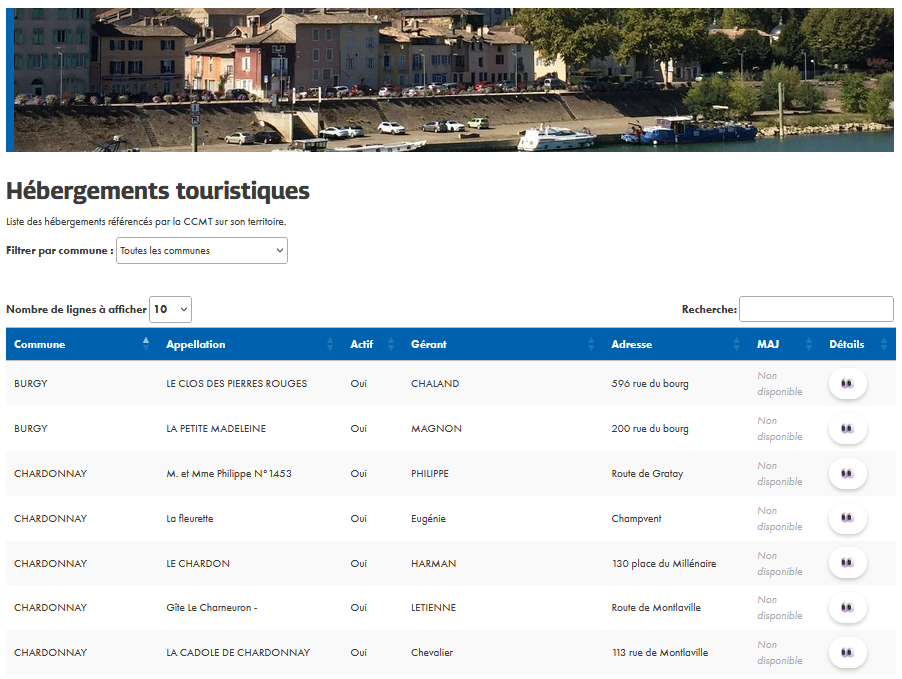Open details for LA PETITE MADELEINE

coord(847,428)
